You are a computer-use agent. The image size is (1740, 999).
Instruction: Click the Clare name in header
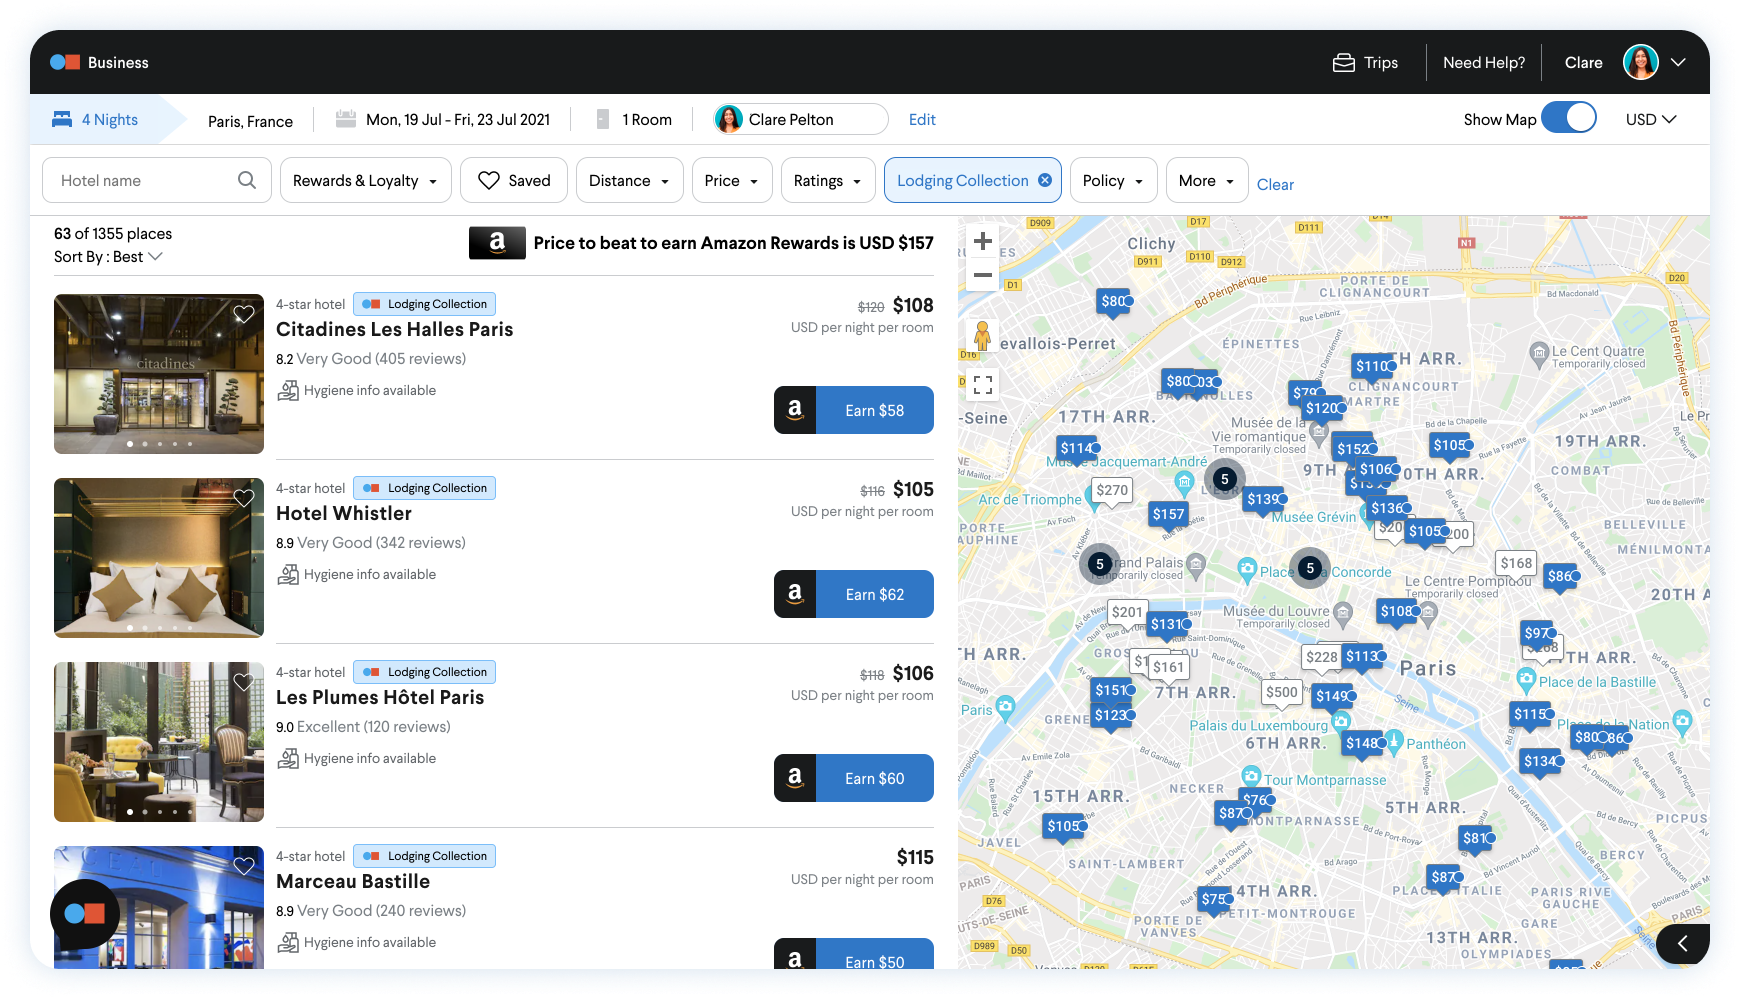[1583, 62]
